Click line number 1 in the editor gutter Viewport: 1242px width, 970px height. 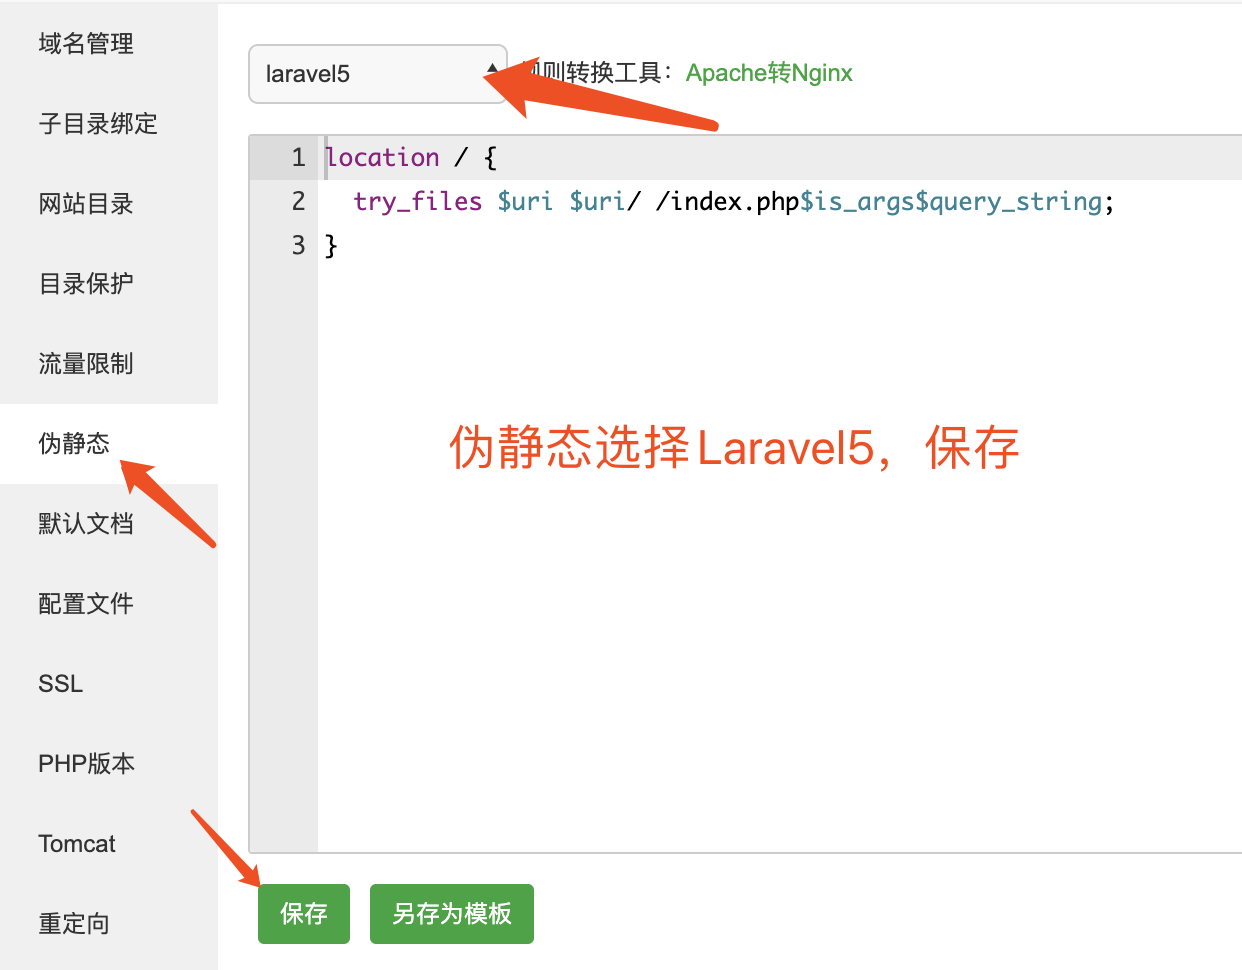(297, 157)
